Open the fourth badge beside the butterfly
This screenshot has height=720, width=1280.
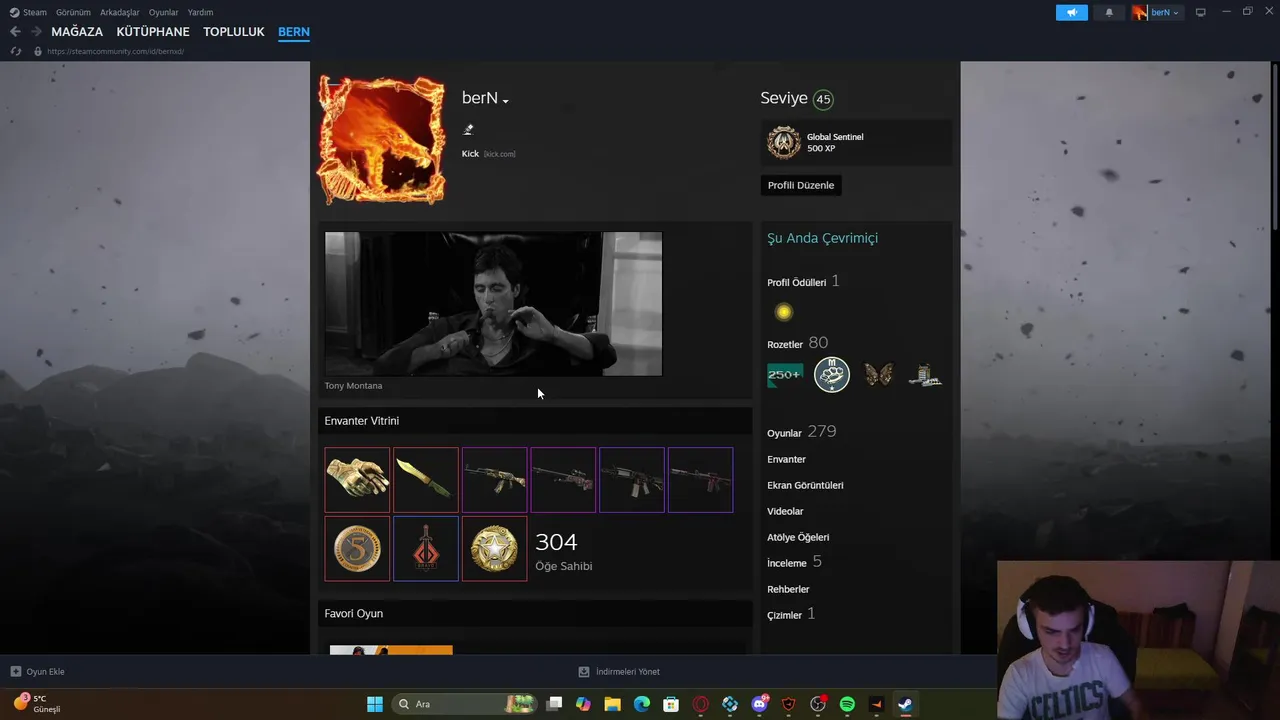click(x=925, y=375)
